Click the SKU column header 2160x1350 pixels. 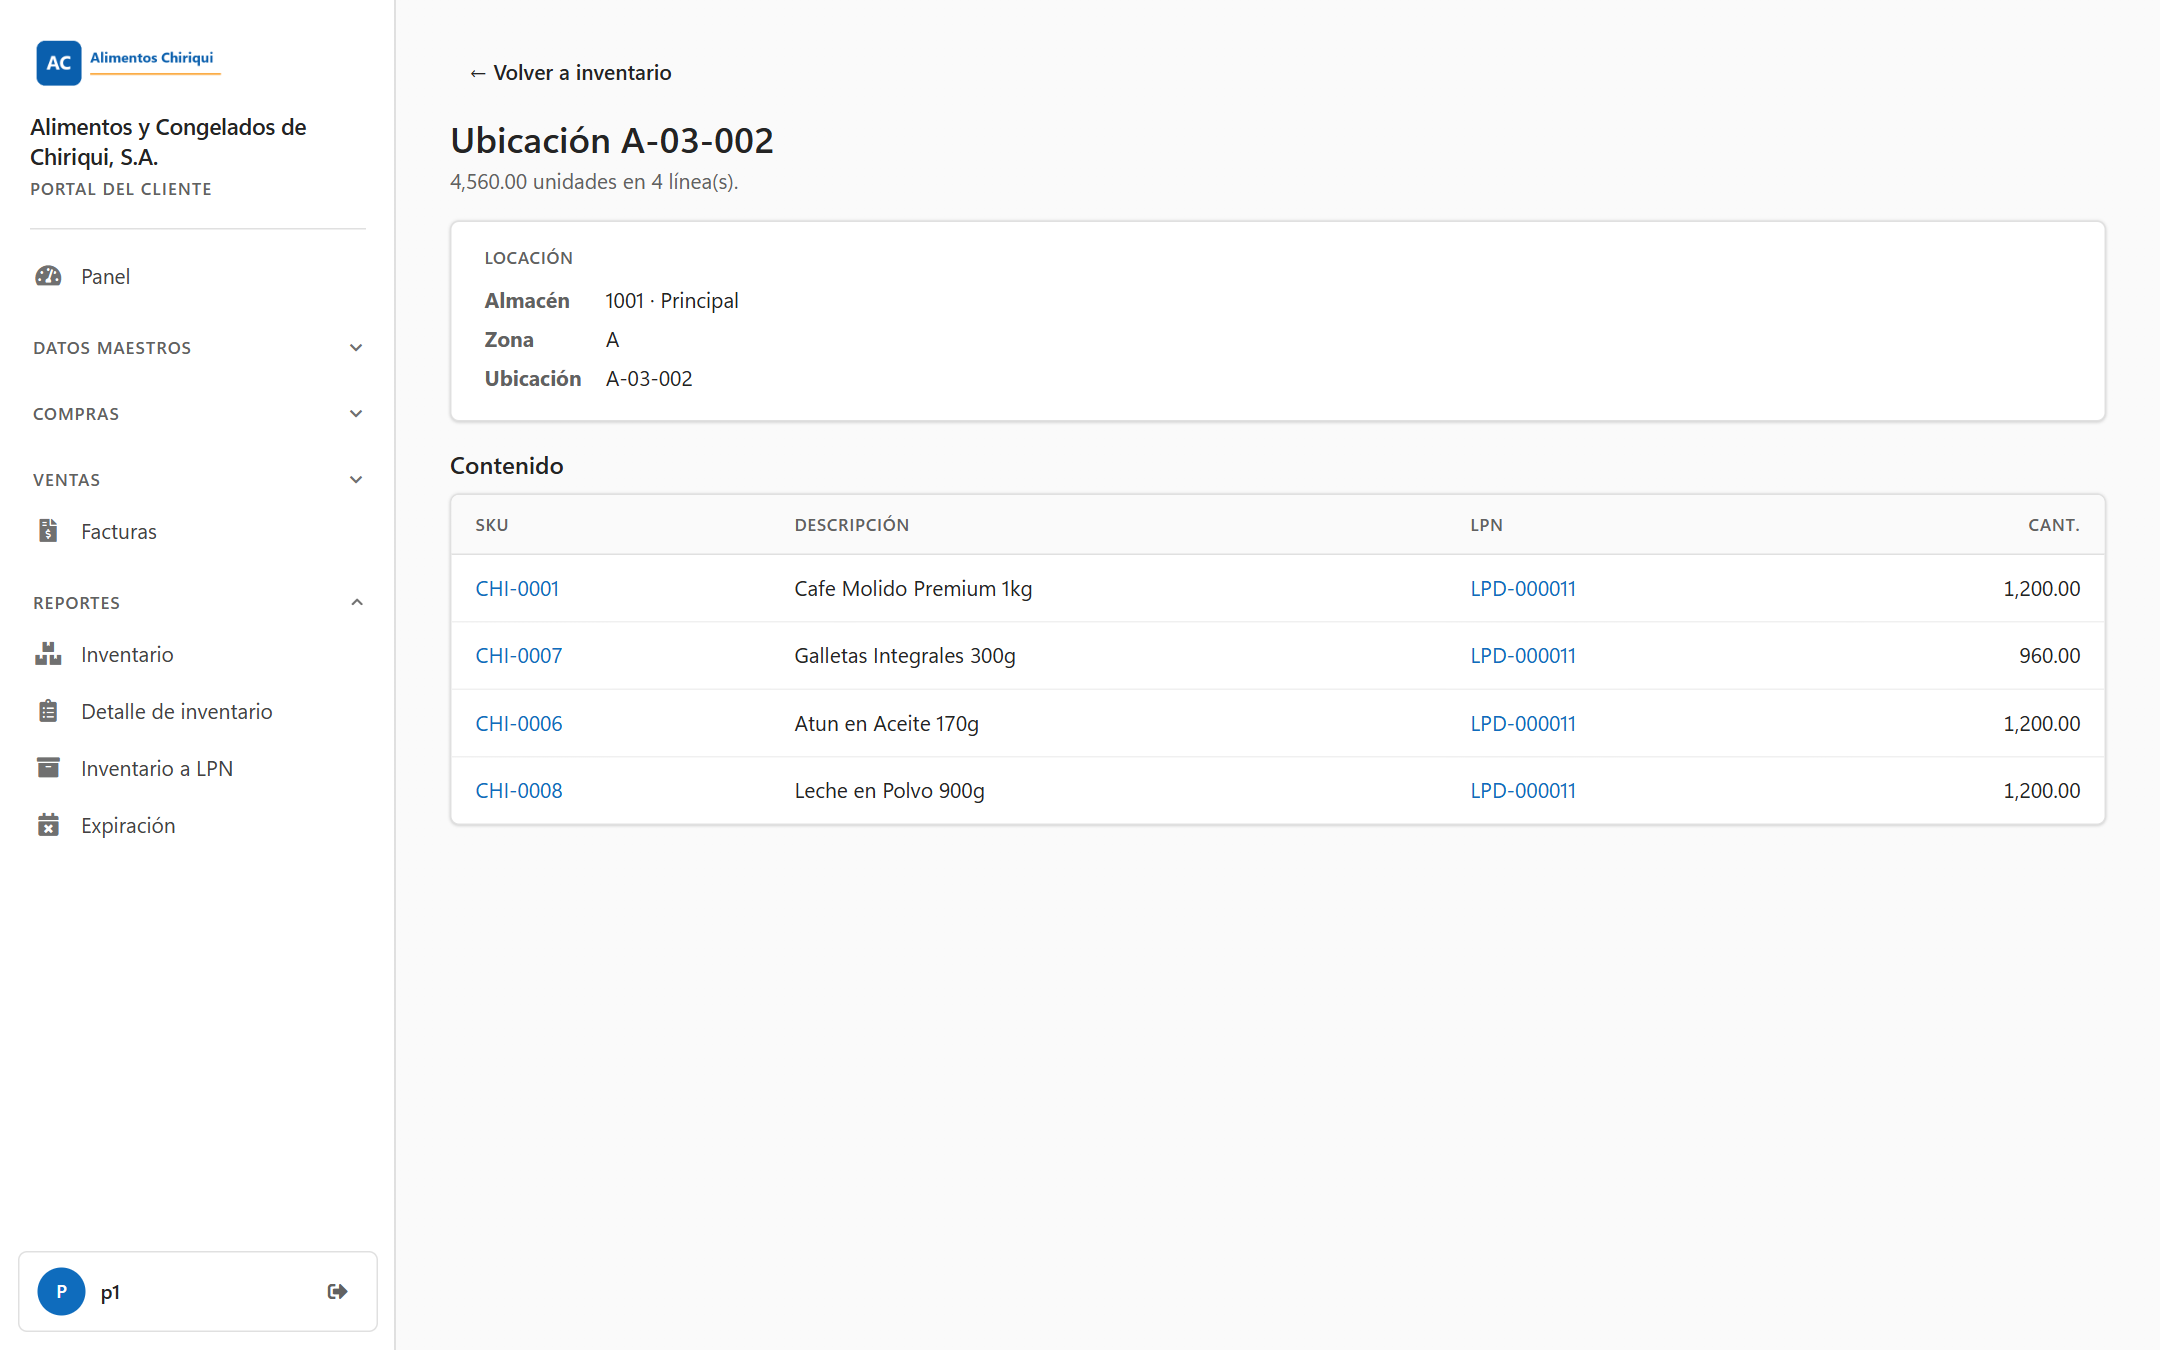[492, 525]
